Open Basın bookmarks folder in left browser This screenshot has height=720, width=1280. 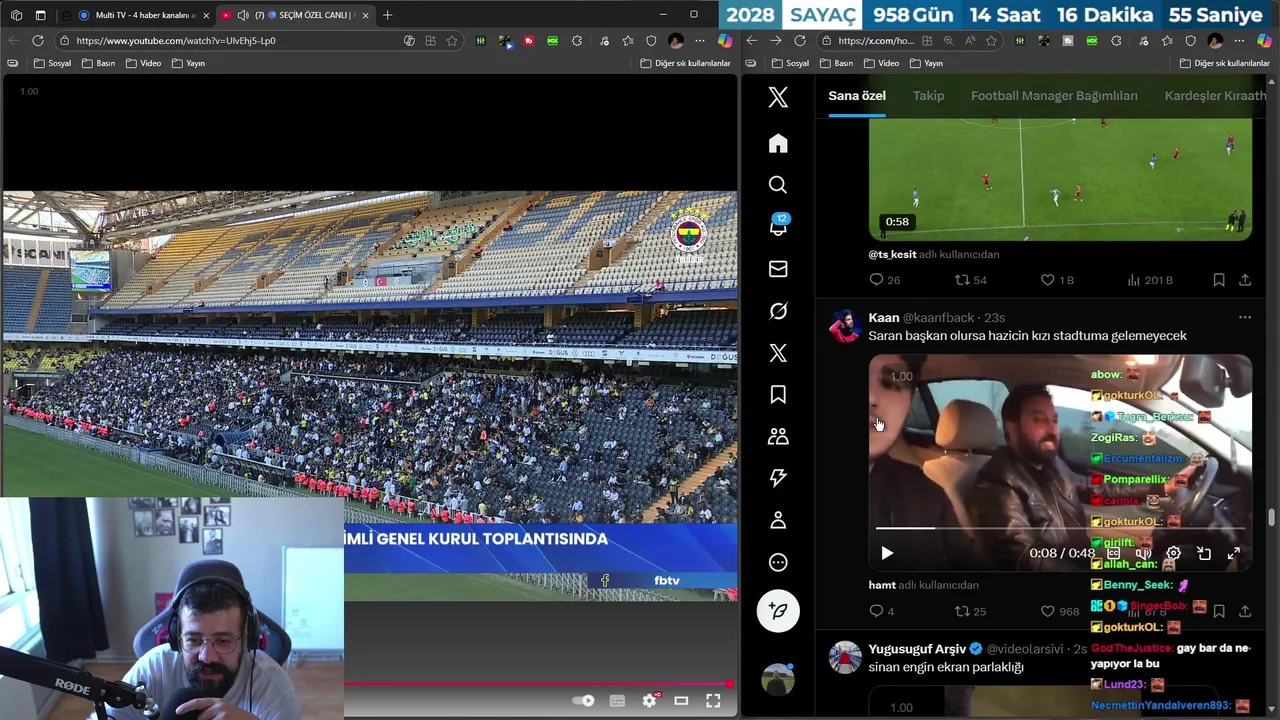98,63
